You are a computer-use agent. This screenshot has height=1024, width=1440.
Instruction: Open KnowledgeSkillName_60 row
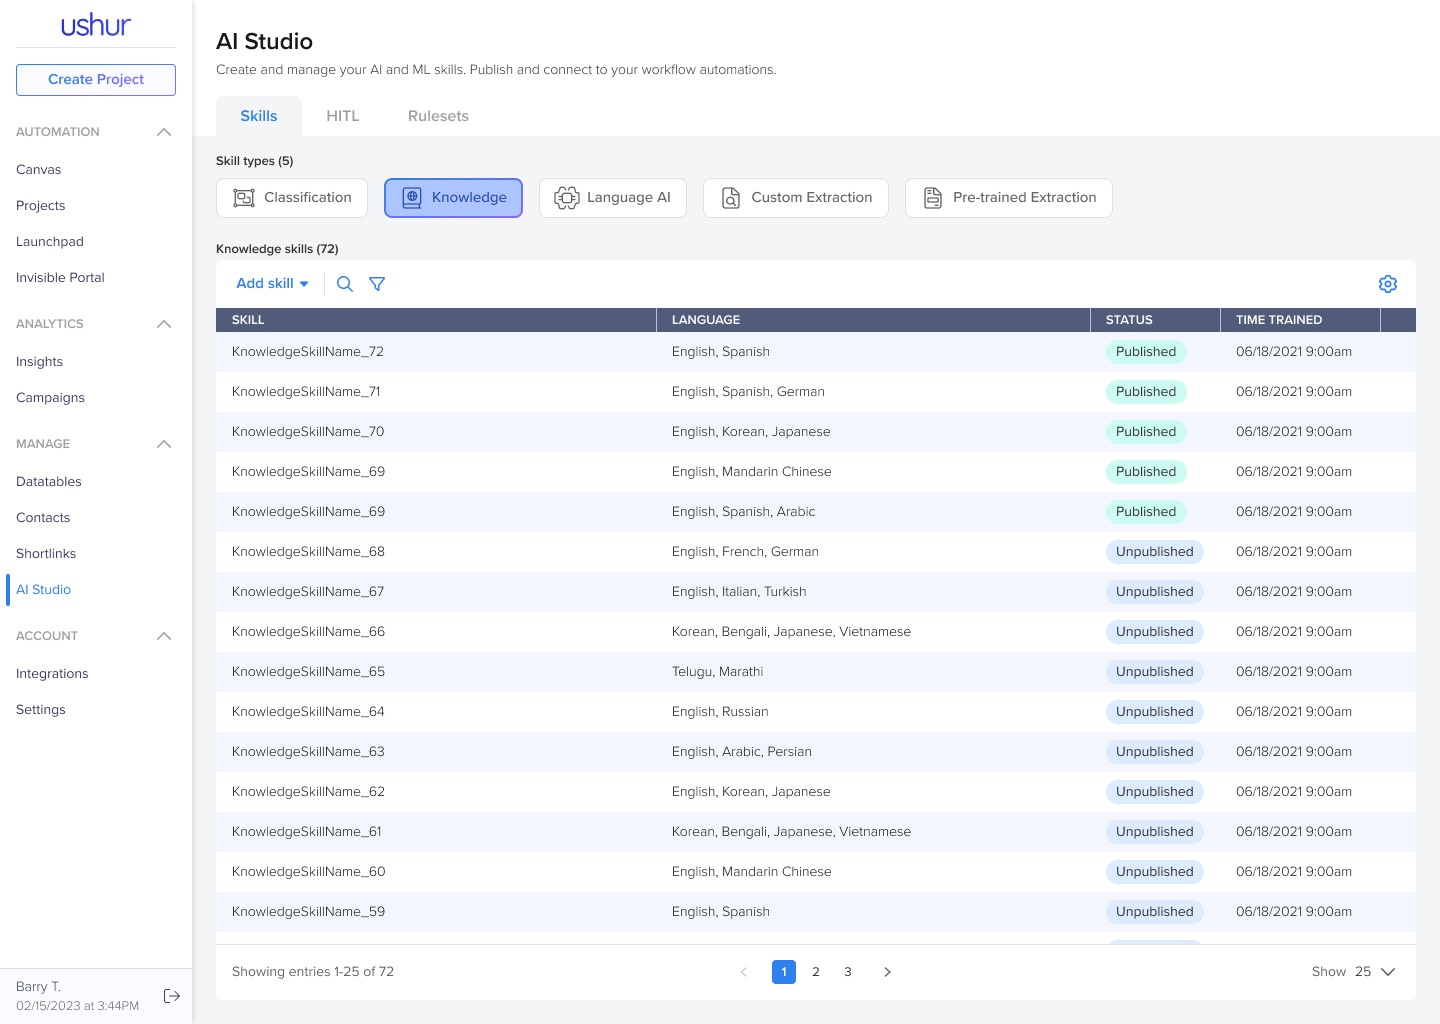pos(816,872)
